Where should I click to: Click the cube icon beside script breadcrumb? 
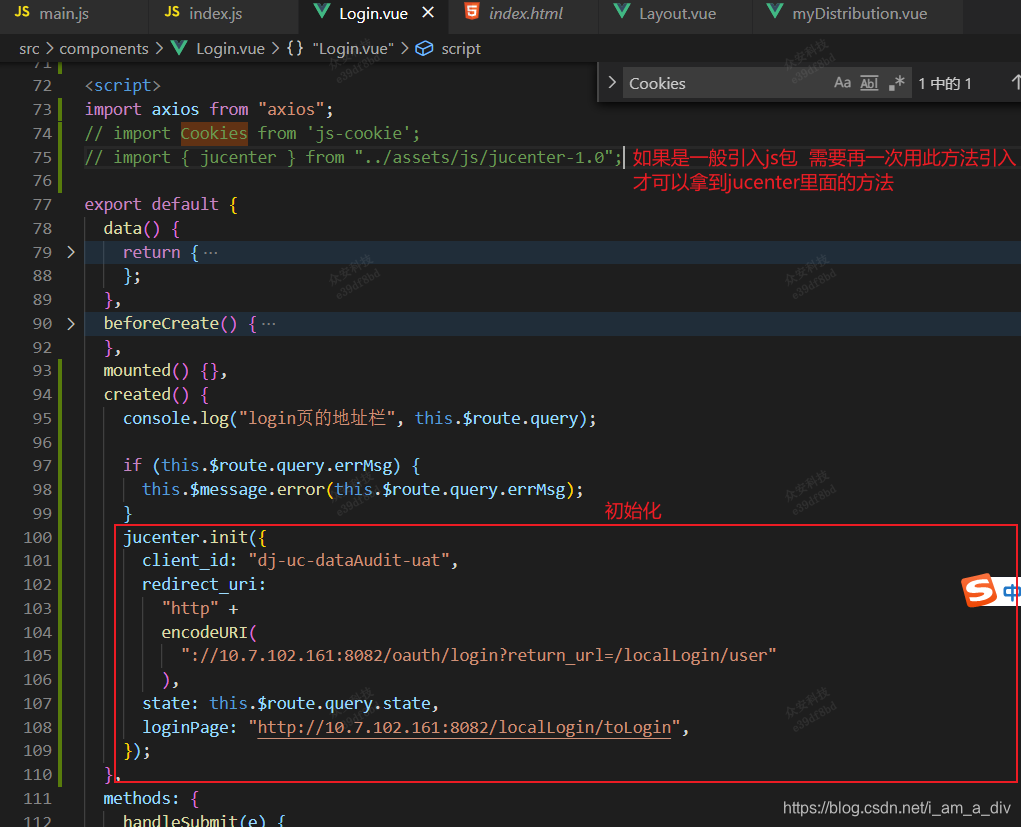(x=425, y=49)
